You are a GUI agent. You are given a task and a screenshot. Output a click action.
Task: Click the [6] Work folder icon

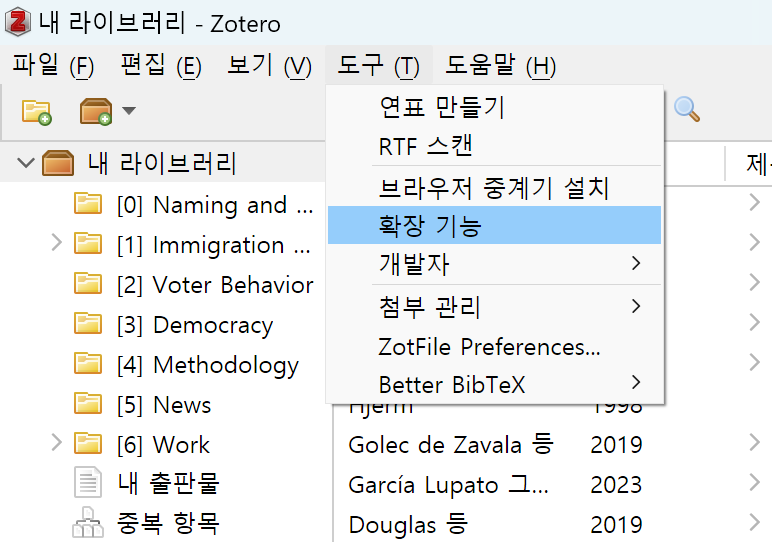pyautogui.click(x=88, y=444)
